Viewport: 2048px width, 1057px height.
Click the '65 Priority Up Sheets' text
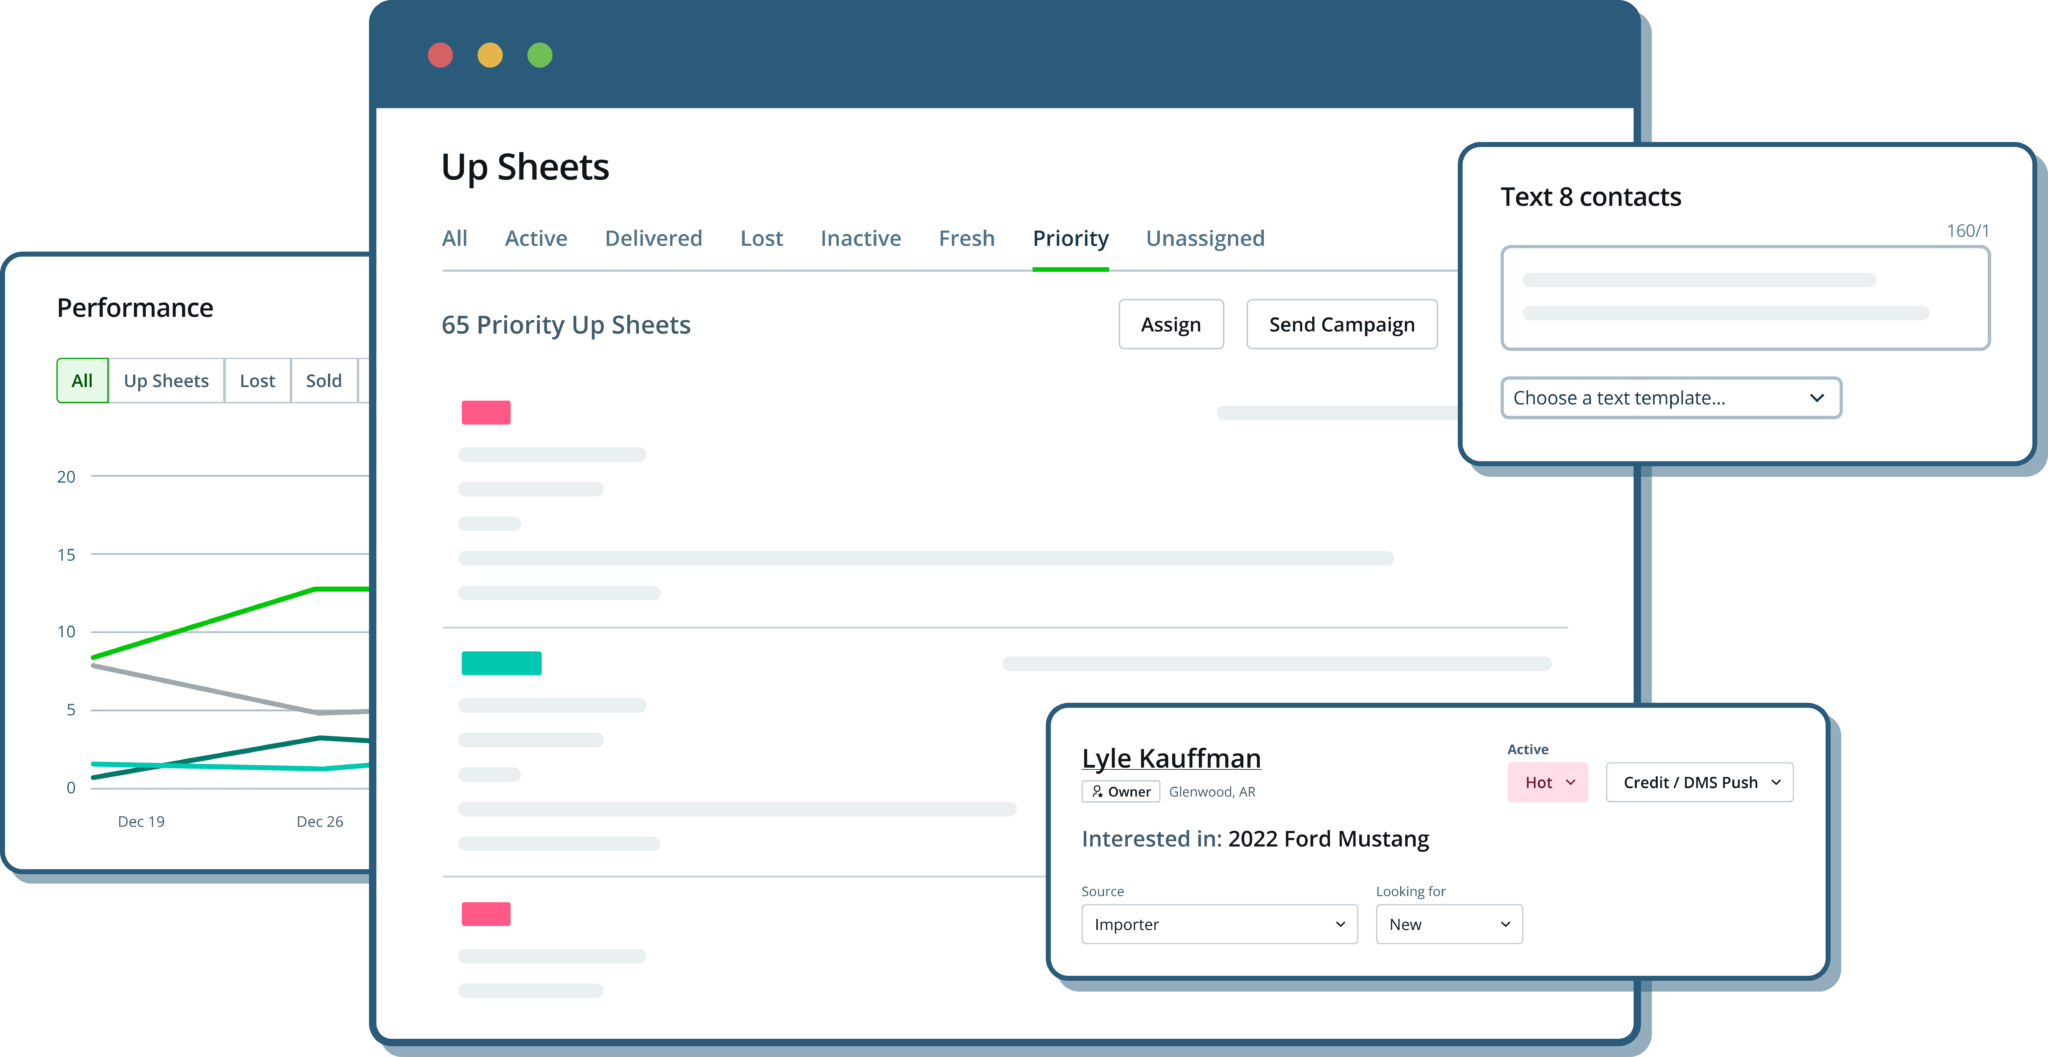[x=566, y=325]
